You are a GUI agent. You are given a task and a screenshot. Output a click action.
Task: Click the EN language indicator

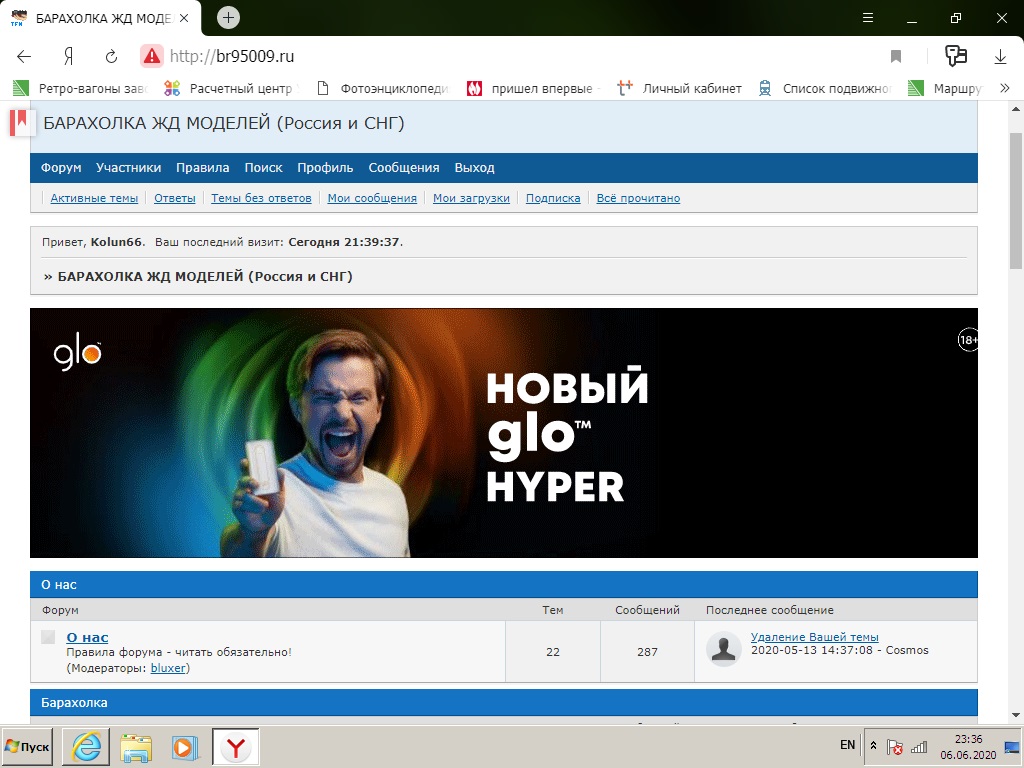[x=847, y=744]
